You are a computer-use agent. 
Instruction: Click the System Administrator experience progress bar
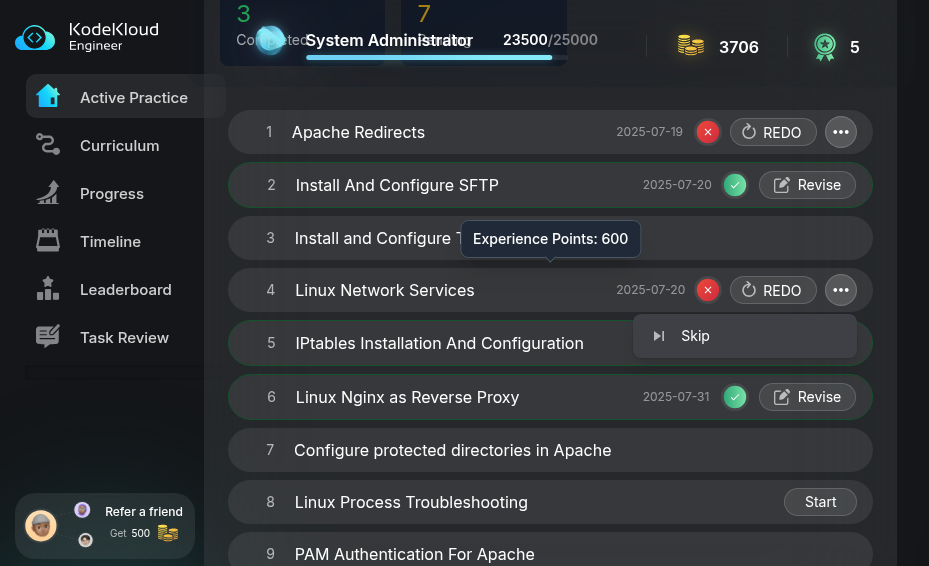(x=429, y=57)
